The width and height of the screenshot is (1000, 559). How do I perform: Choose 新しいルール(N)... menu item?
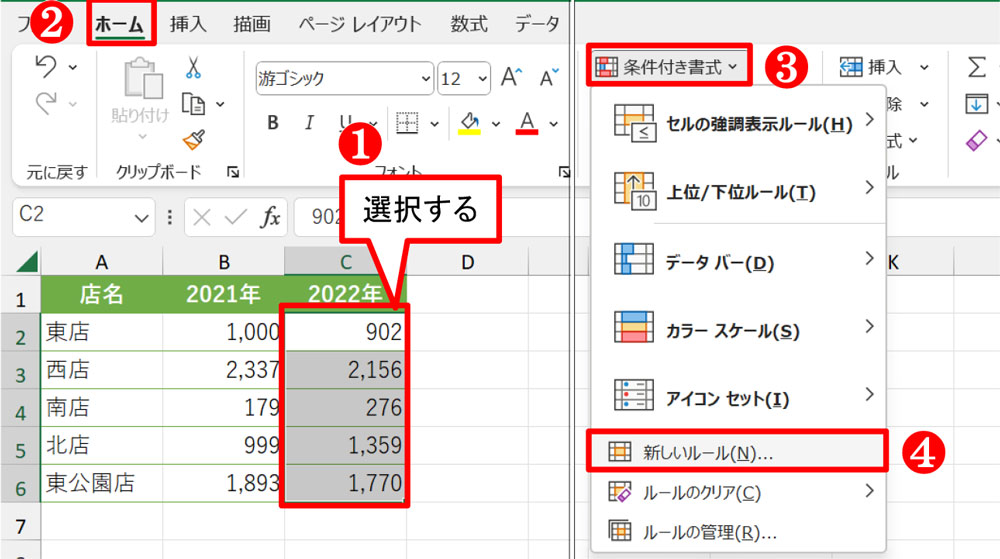pyautogui.click(x=737, y=452)
